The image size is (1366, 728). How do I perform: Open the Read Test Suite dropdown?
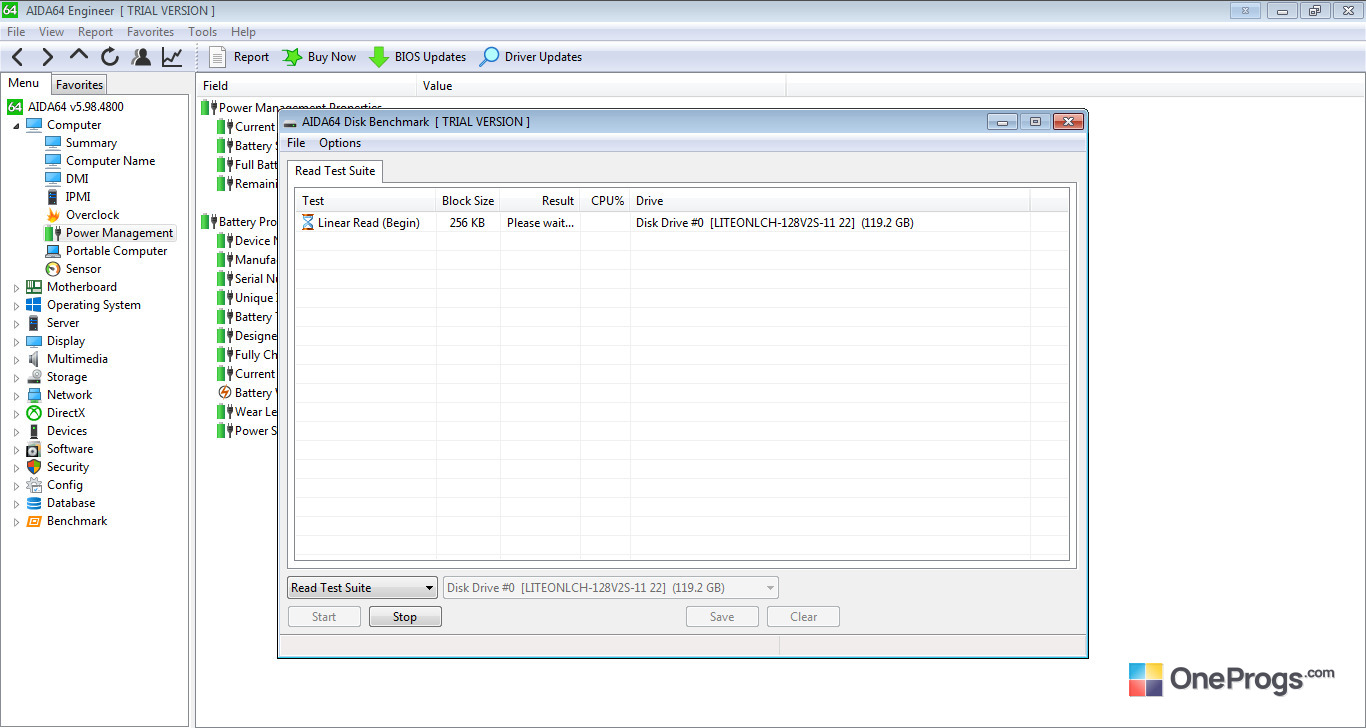pyautogui.click(x=363, y=588)
